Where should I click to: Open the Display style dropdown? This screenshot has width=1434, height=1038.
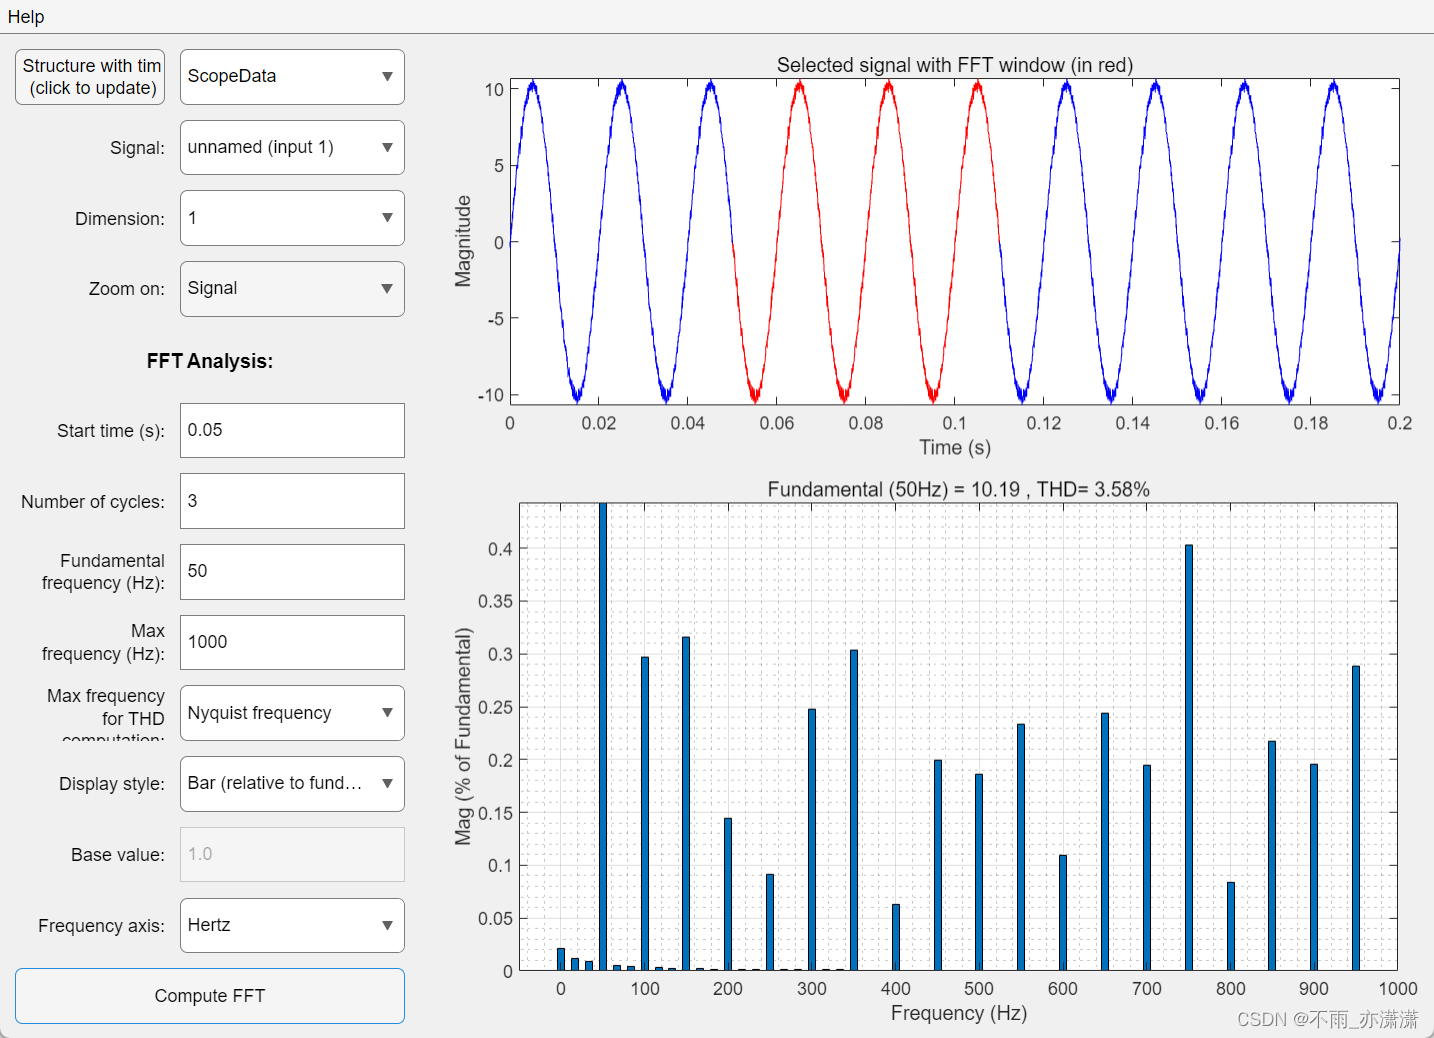point(292,784)
